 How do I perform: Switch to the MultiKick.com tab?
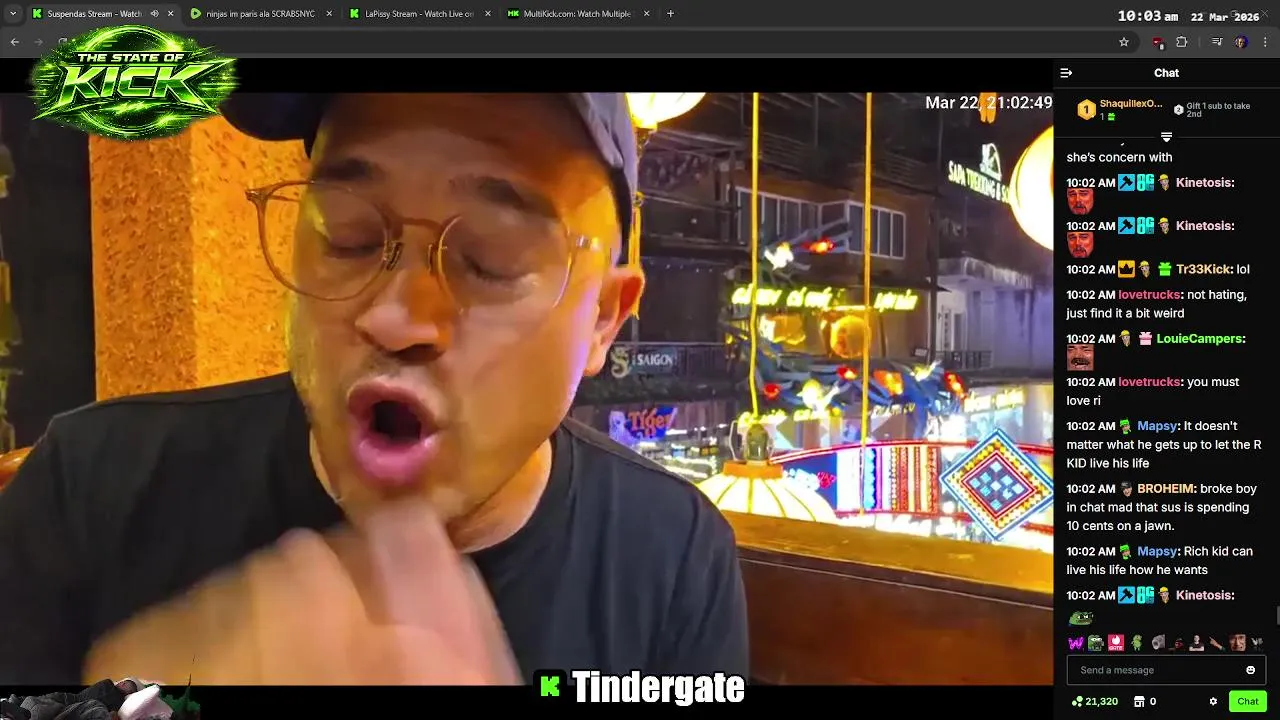point(578,14)
